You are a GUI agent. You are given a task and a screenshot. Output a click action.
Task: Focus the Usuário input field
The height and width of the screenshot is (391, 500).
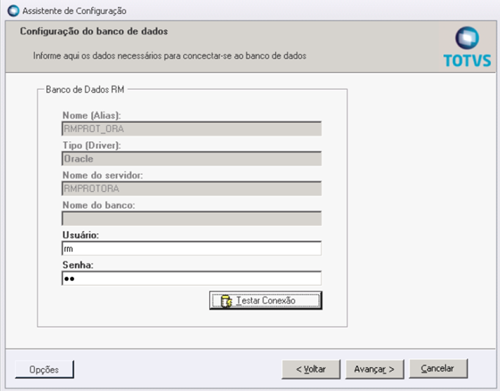pos(192,248)
